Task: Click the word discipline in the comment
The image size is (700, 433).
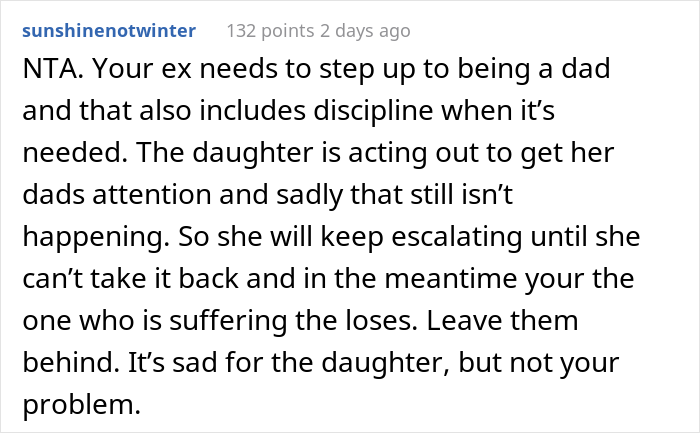Action: 373,111
